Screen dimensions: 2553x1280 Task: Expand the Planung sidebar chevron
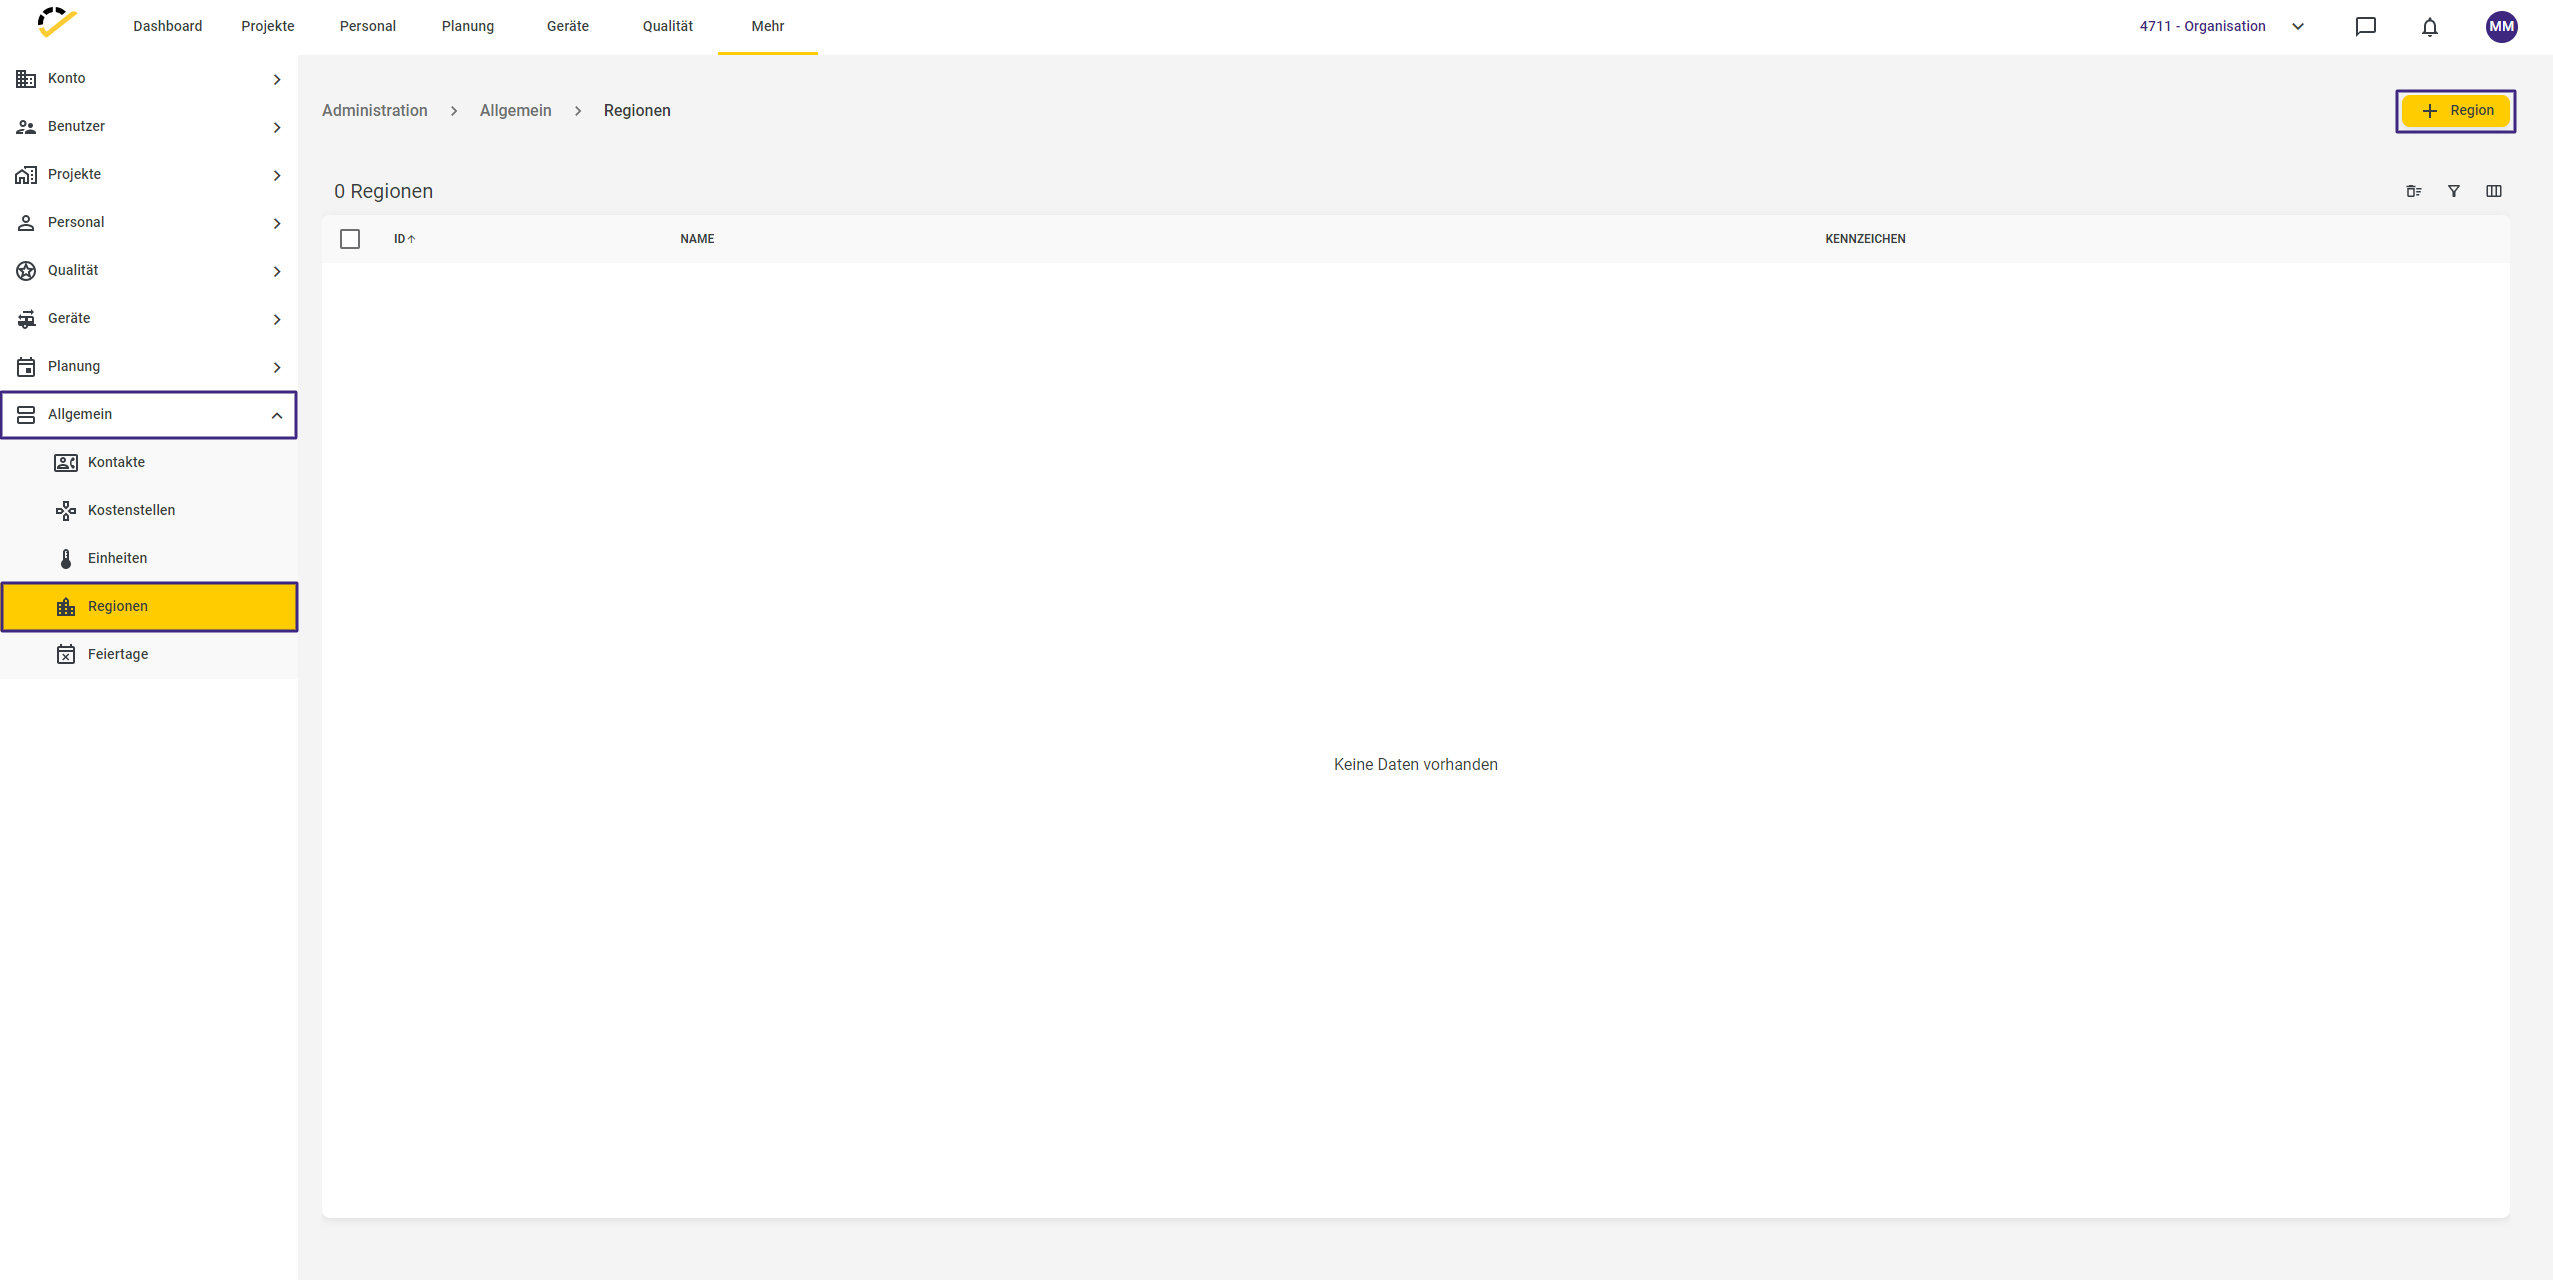tap(277, 367)
